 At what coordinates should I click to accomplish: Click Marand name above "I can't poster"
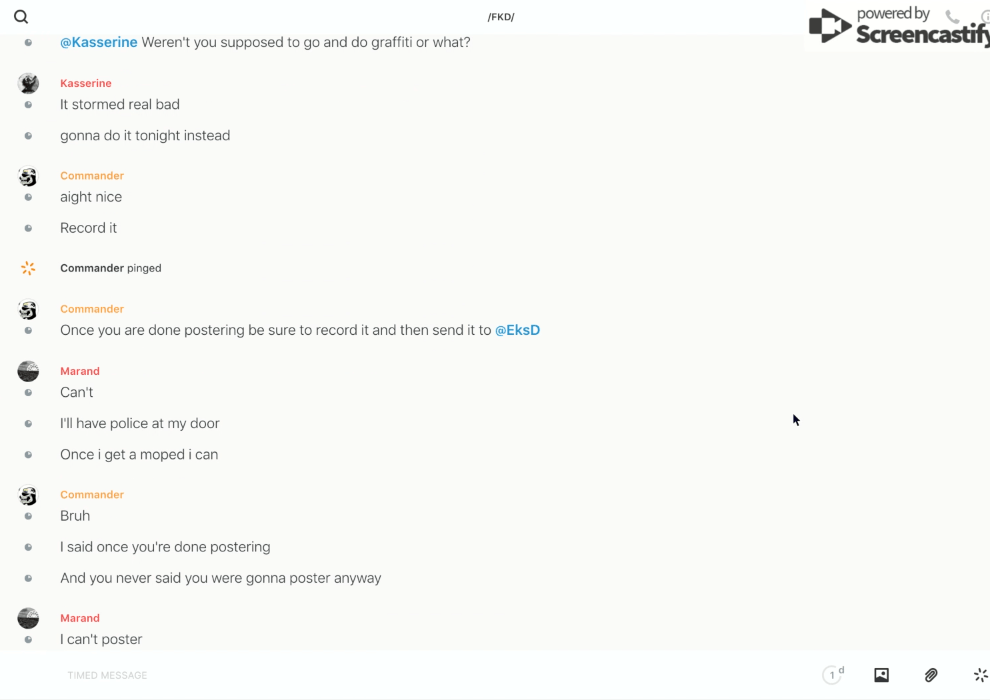[80, 618]
